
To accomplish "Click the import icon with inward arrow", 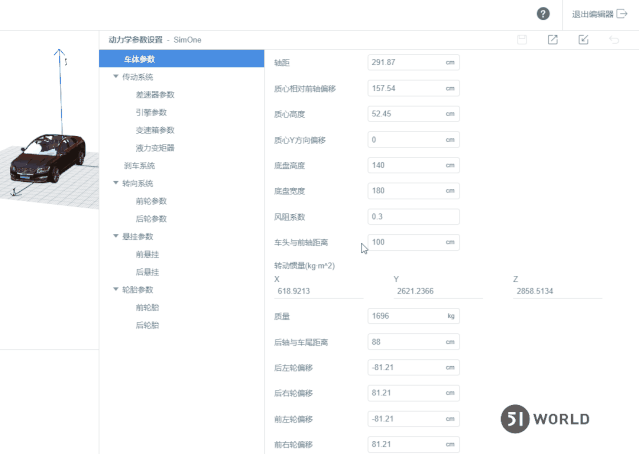I will point(583,40).
